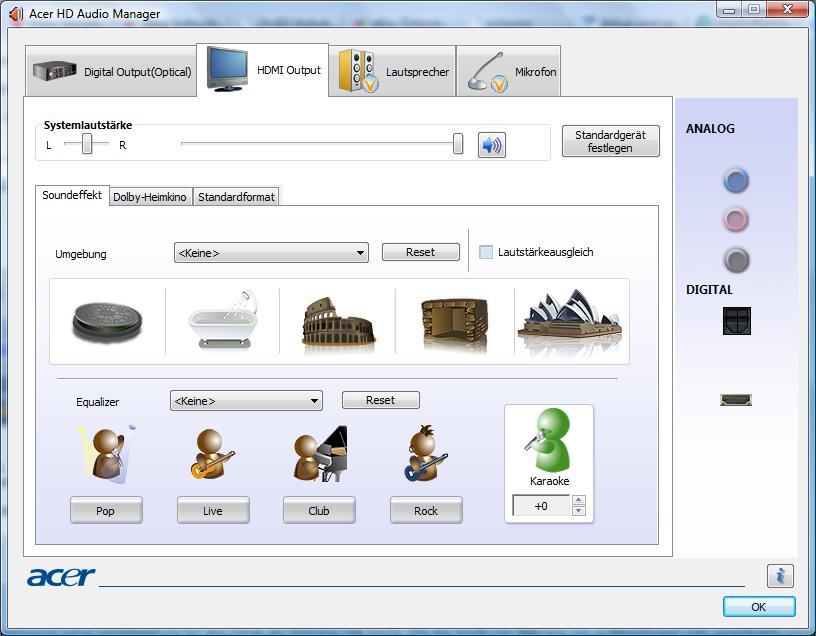Click the digital optical connector icon
The width and height of the screenshot is (816, 636).
pyautogui.click(x=736, y=320)
